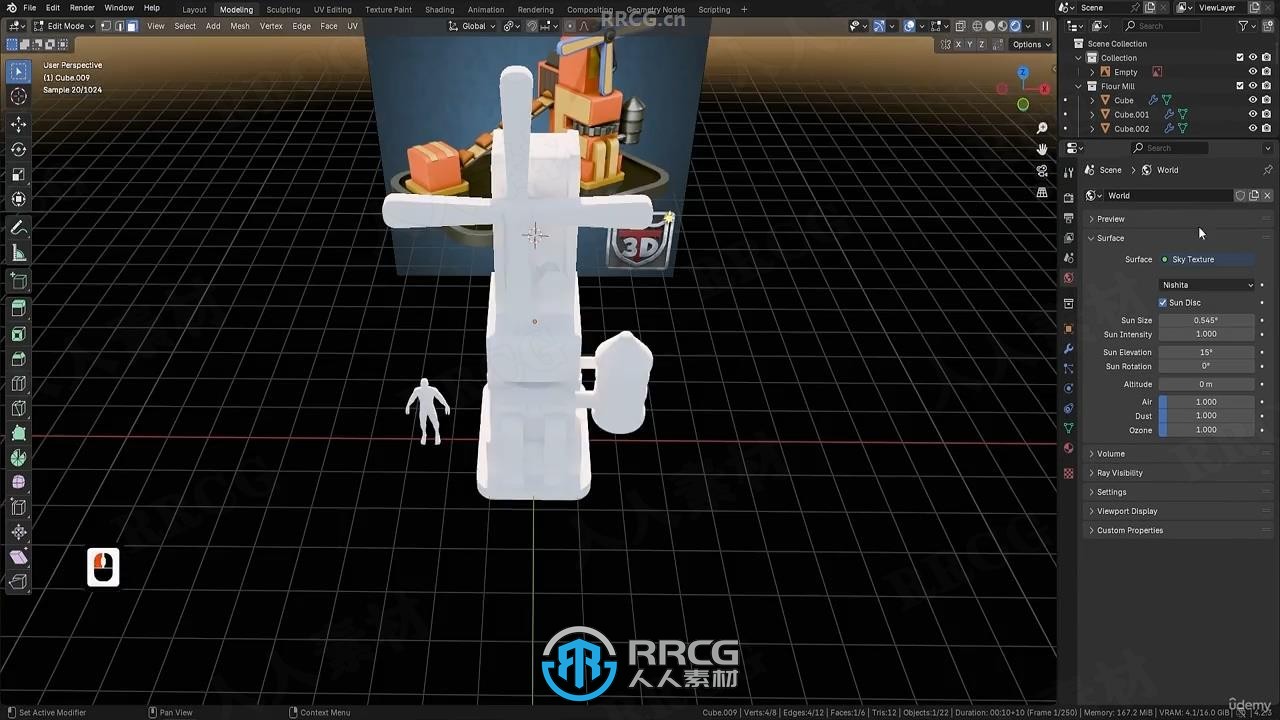Expand the Volume panel
This screenshot has width=1280, height=720.
(1110, 454)
